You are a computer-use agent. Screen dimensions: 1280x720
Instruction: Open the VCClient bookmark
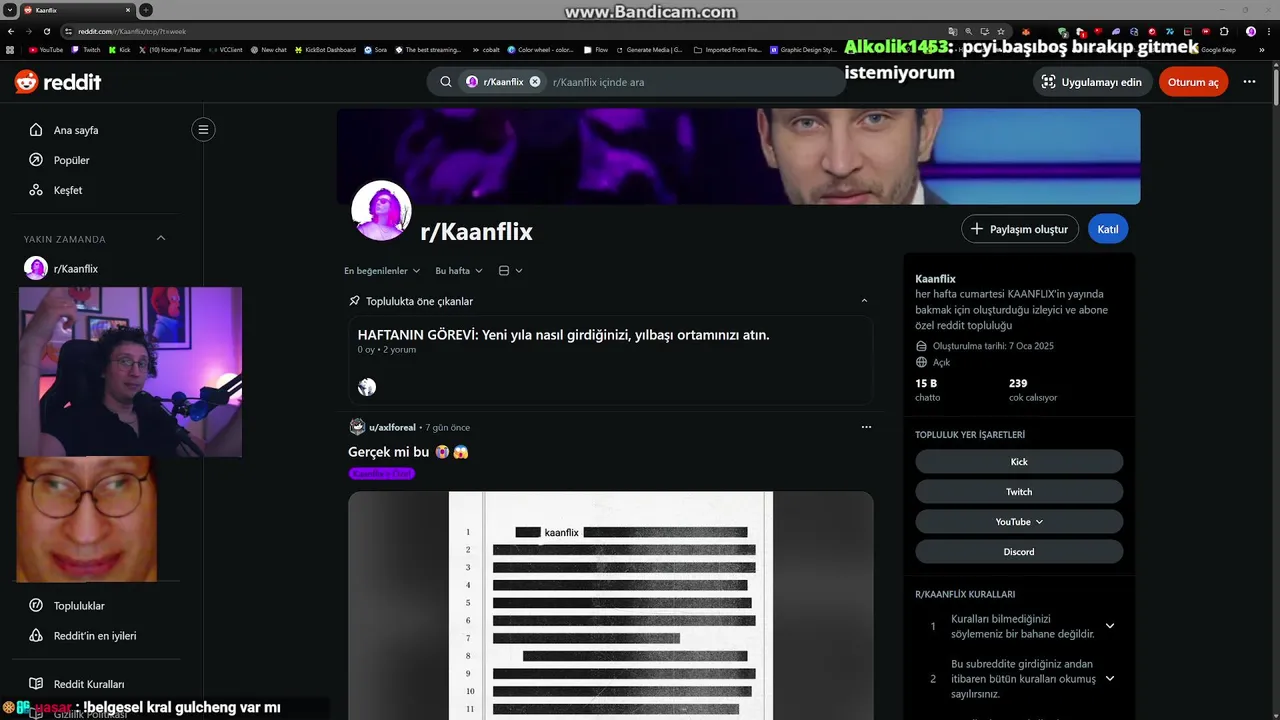[226, 49]
